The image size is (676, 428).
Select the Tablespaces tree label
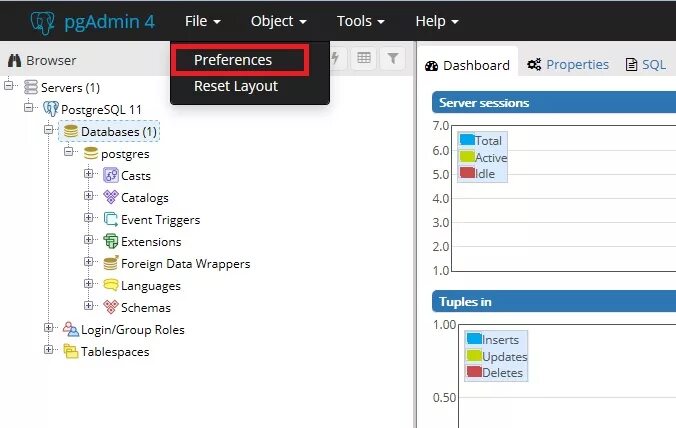[115, 352]
